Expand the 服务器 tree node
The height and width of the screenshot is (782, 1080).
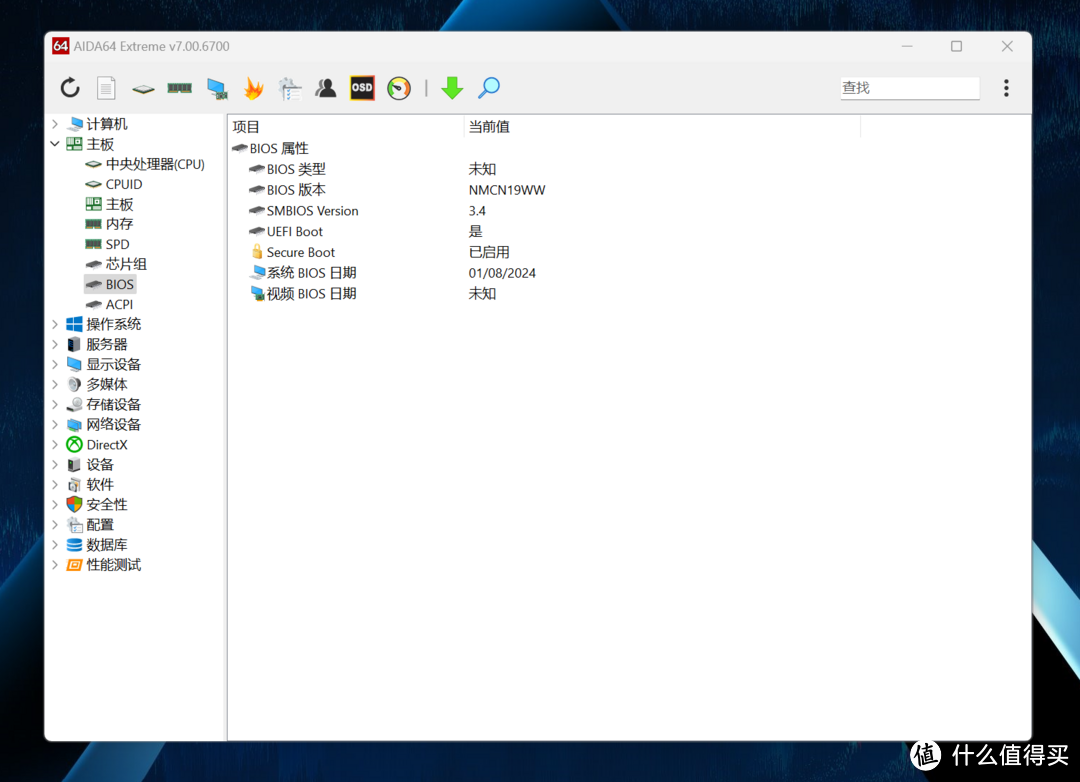(55, 344)
